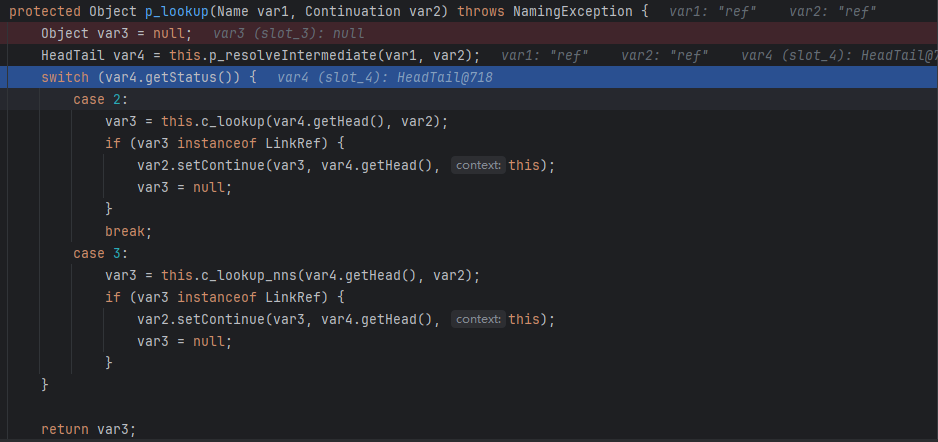Click the switch keyword on the current execution line
Image resolution: width=938 pixels, height=442 pixels.
point(65,77)
